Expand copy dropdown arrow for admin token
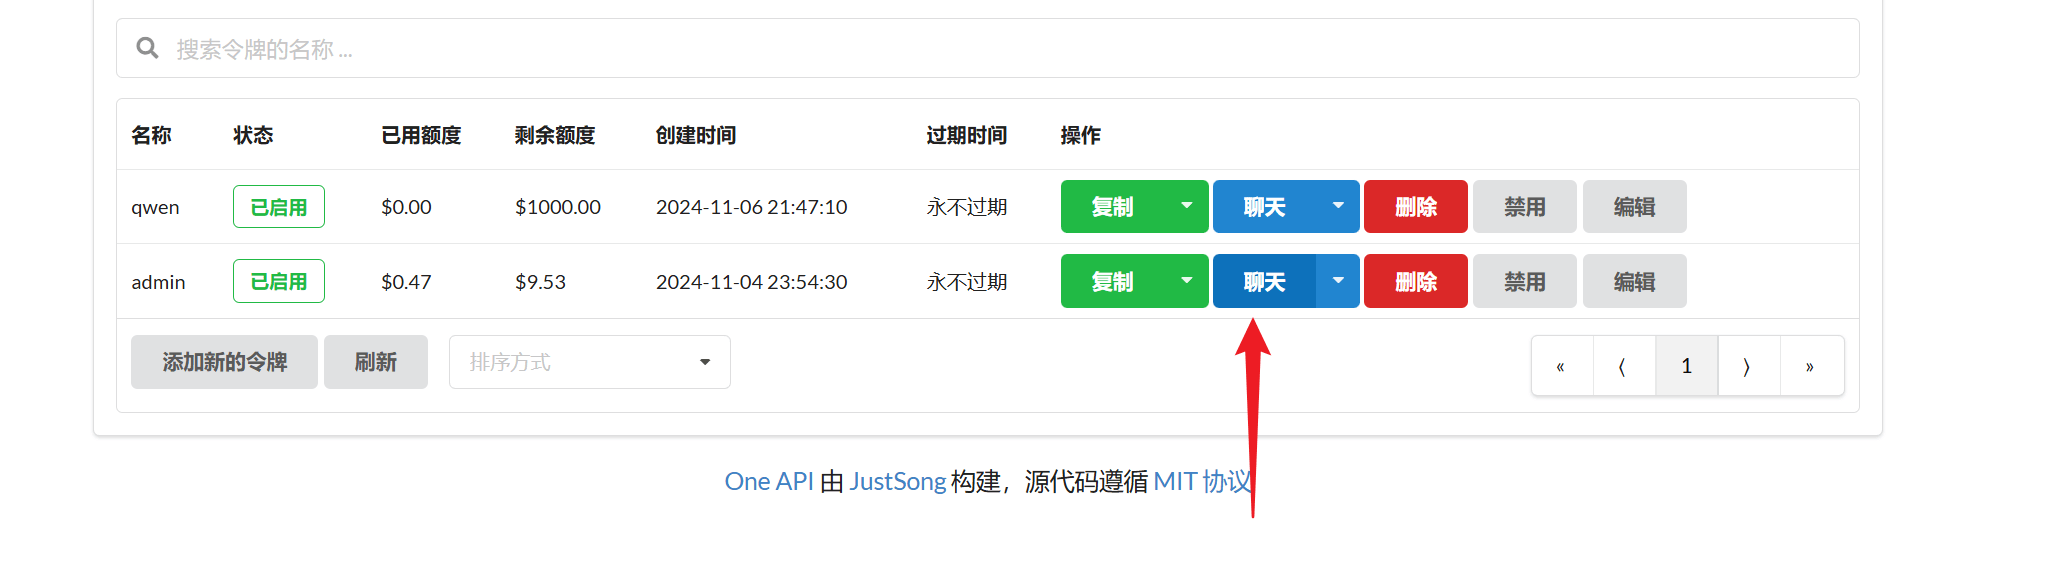The image size is (2059, 583). click(x=1186, y=281)
